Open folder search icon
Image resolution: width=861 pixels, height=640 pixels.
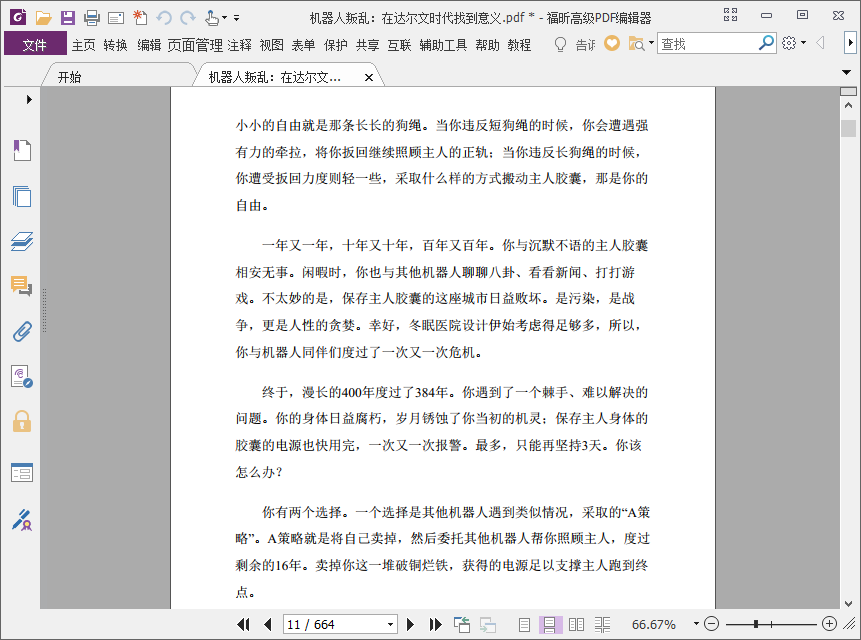point(636,43)
